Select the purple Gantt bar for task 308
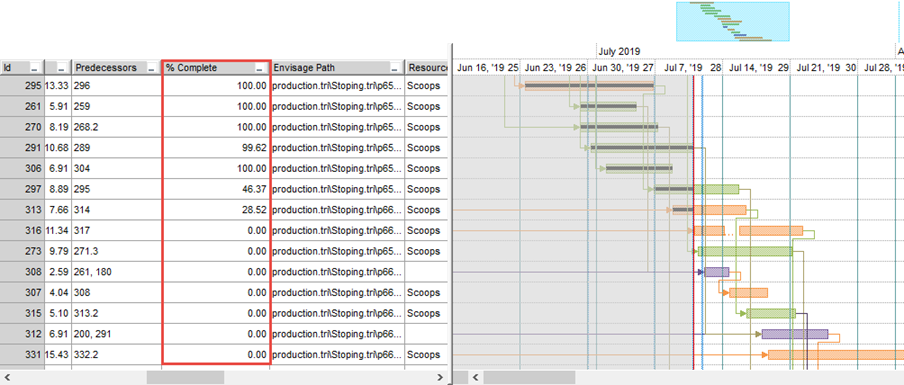The image size is (904, 385). click(717, 271)
